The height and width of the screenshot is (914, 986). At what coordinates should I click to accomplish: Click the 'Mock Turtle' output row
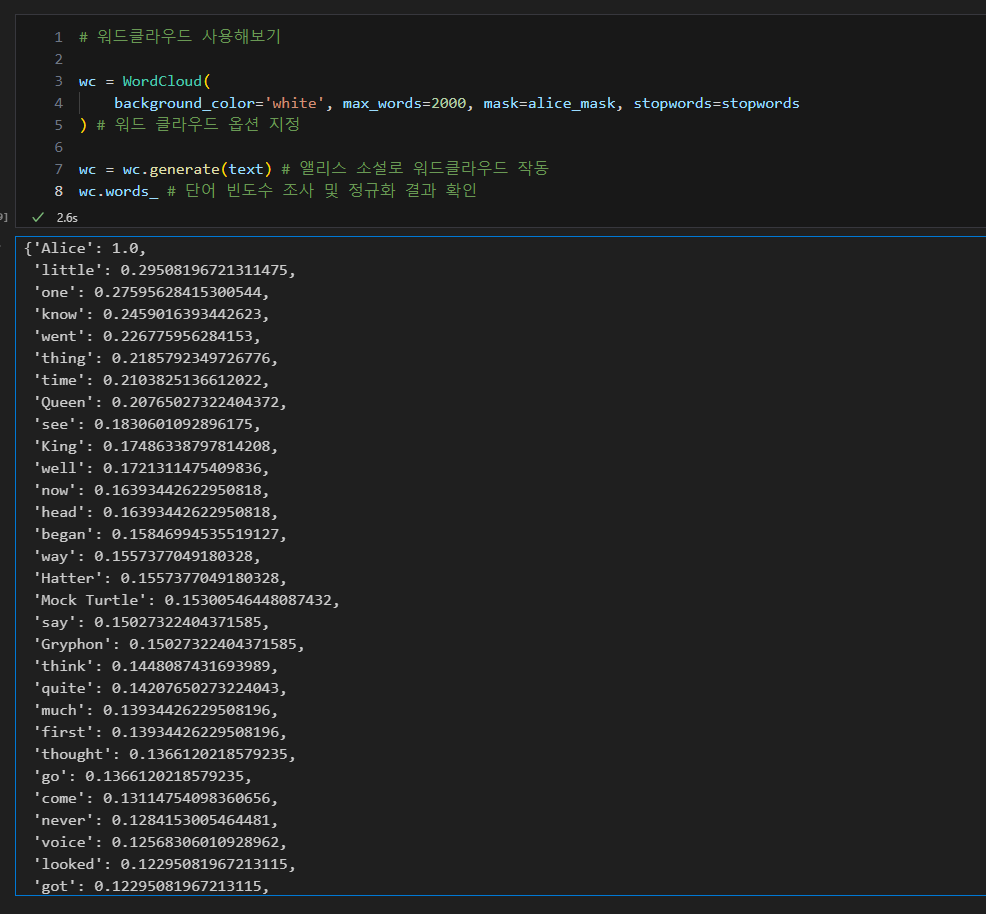[186, 600]
